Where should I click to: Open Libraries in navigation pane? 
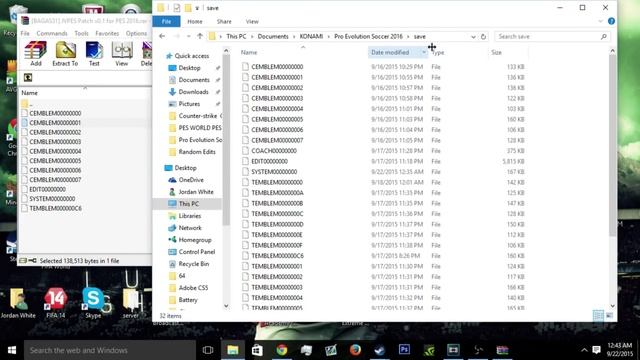185,216
